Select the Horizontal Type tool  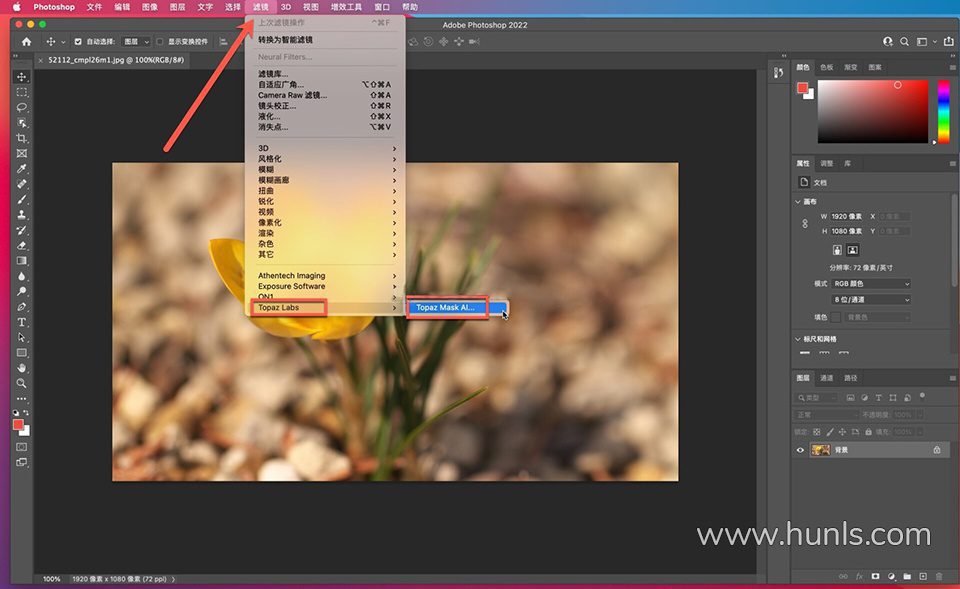tap(21, 322)
